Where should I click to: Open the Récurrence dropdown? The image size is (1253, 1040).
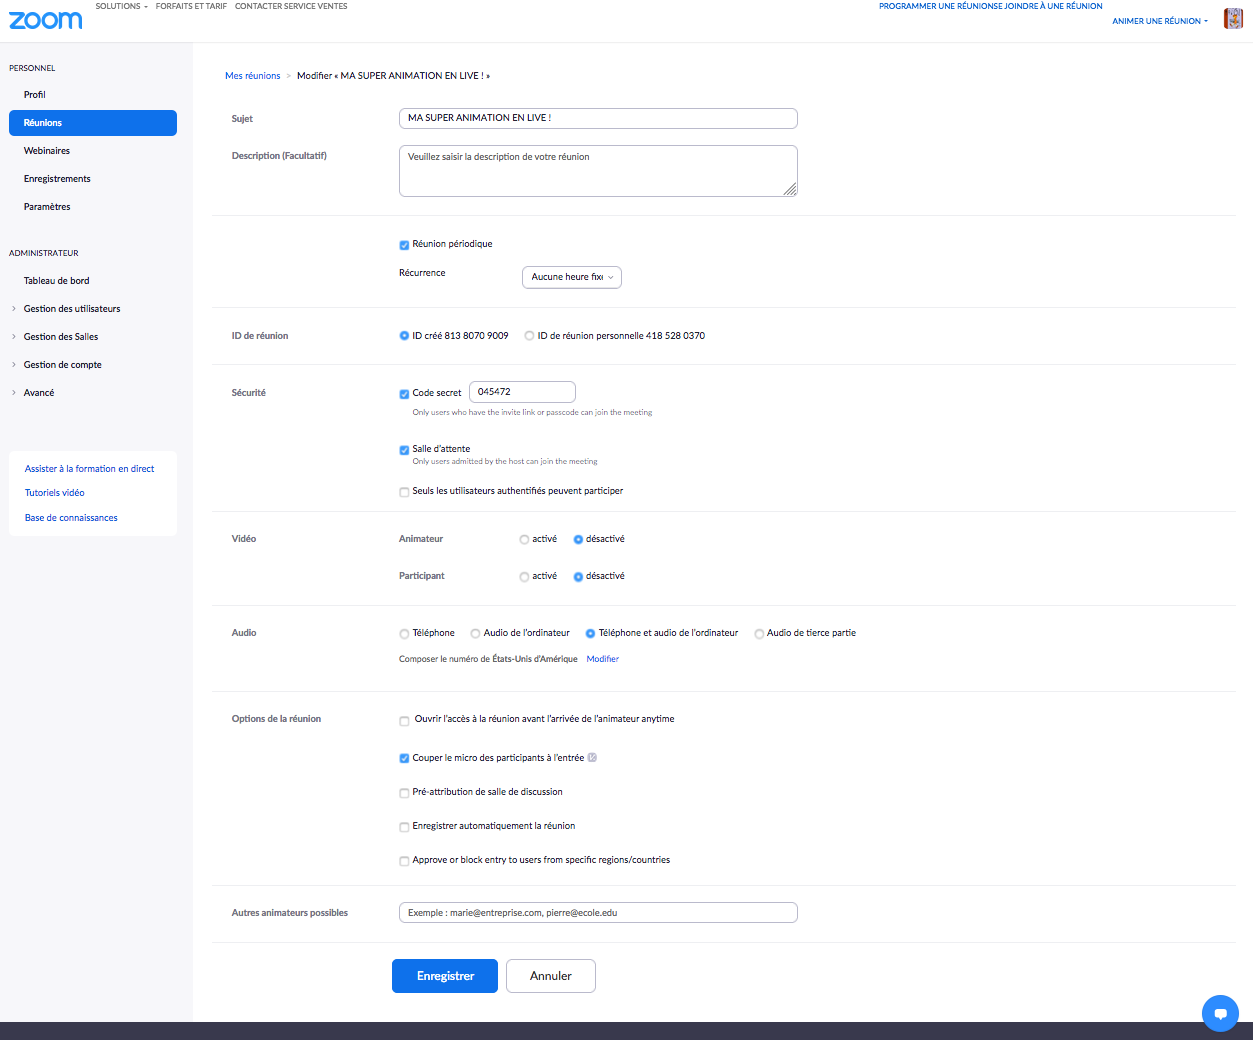pos(571,277)
